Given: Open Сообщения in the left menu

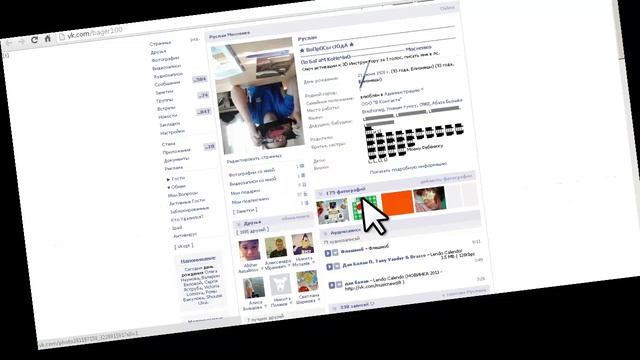Looking at the screenshot, I should point(167,84).
